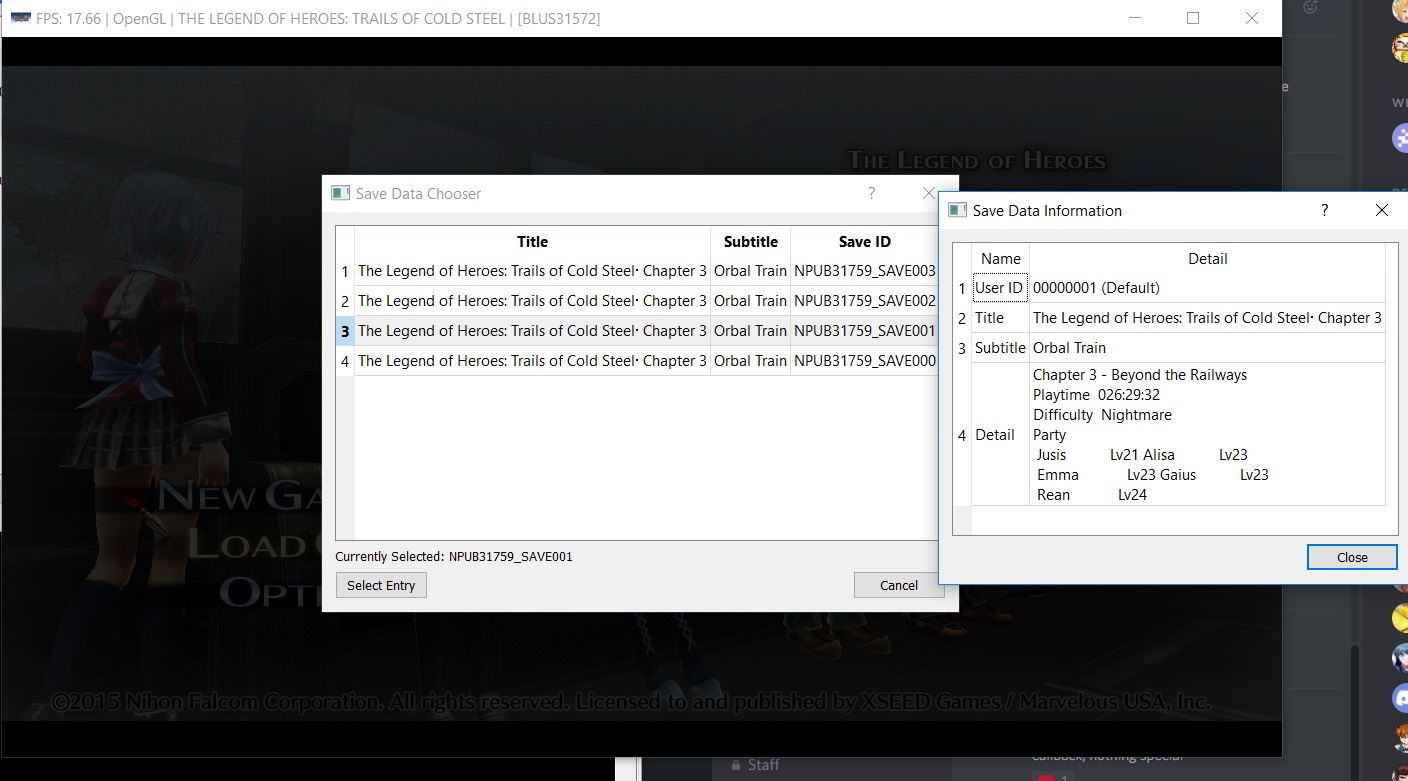Click the add reaction emoji icon in Discord
Image resolution: width=1408 pixels, height=781 pixels.
point(1311,8)
